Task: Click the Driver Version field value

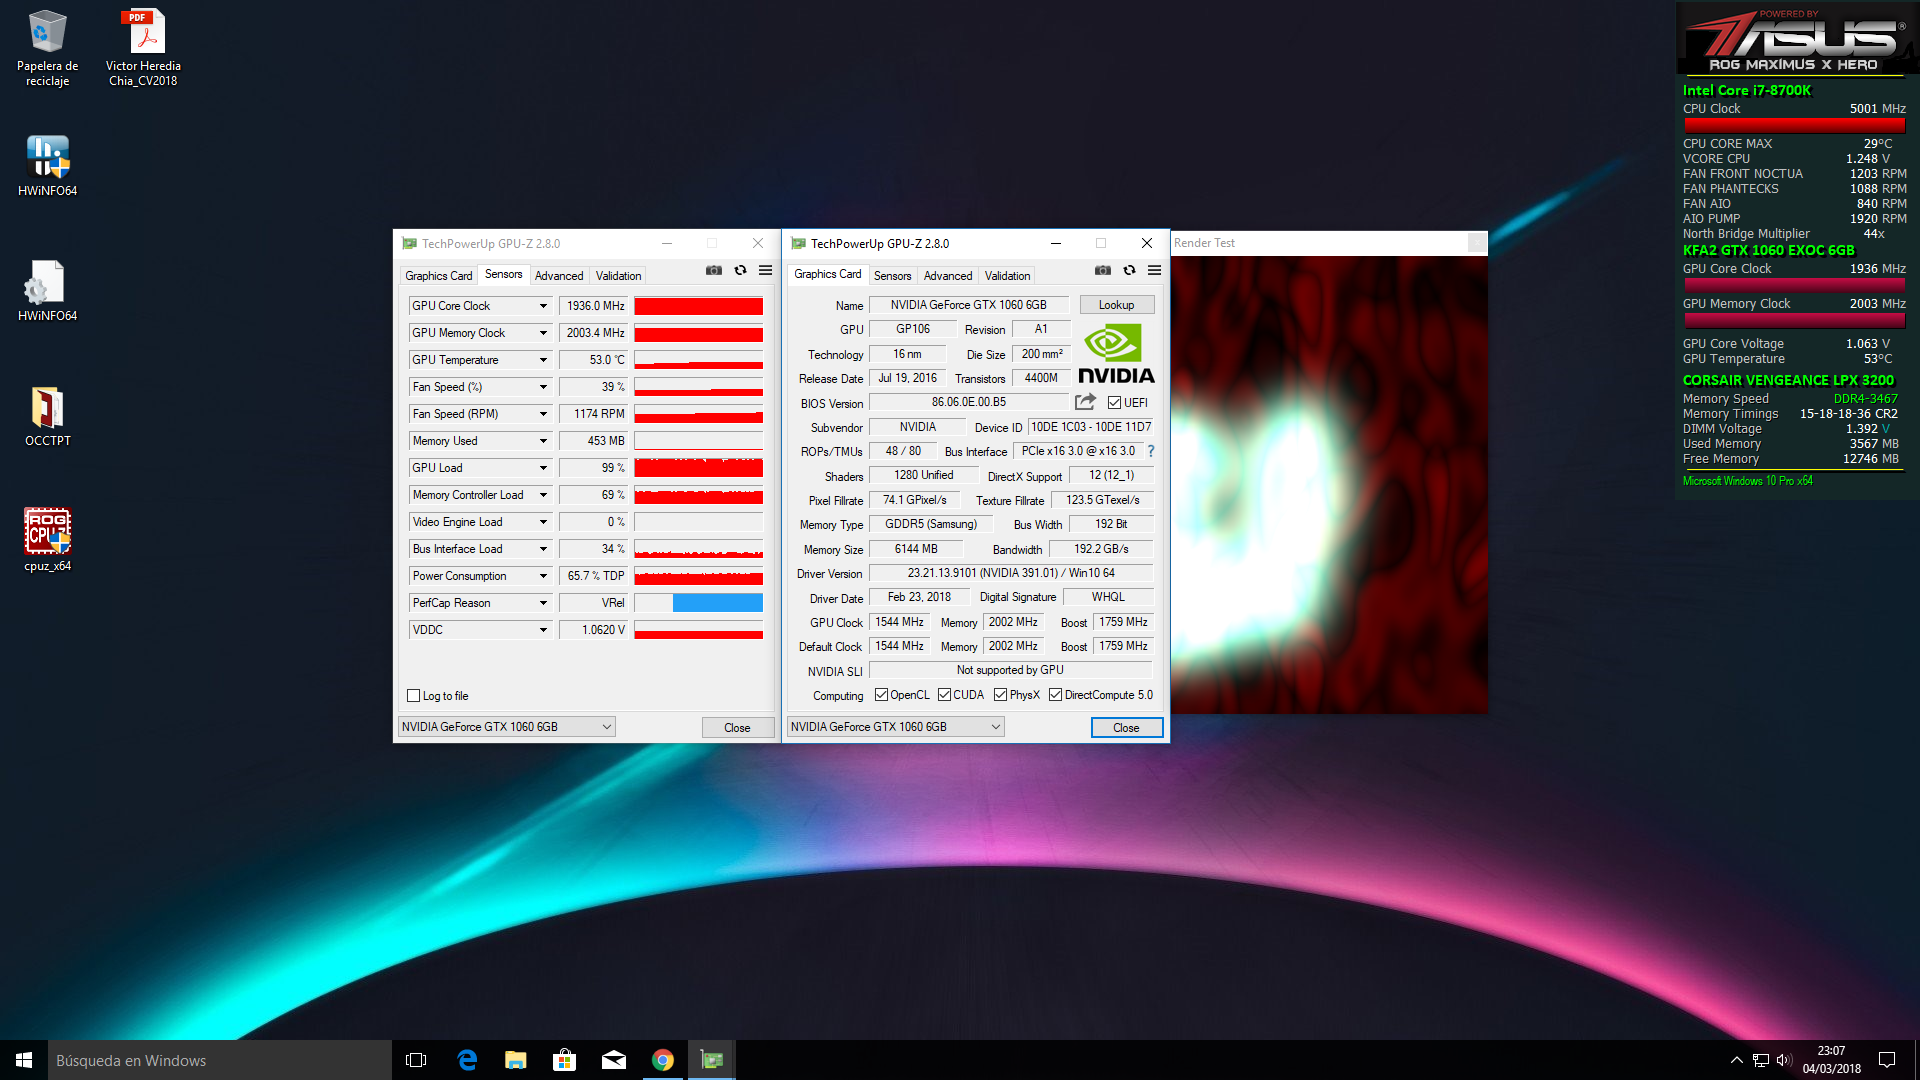Action: click(x=1010, y=573)
